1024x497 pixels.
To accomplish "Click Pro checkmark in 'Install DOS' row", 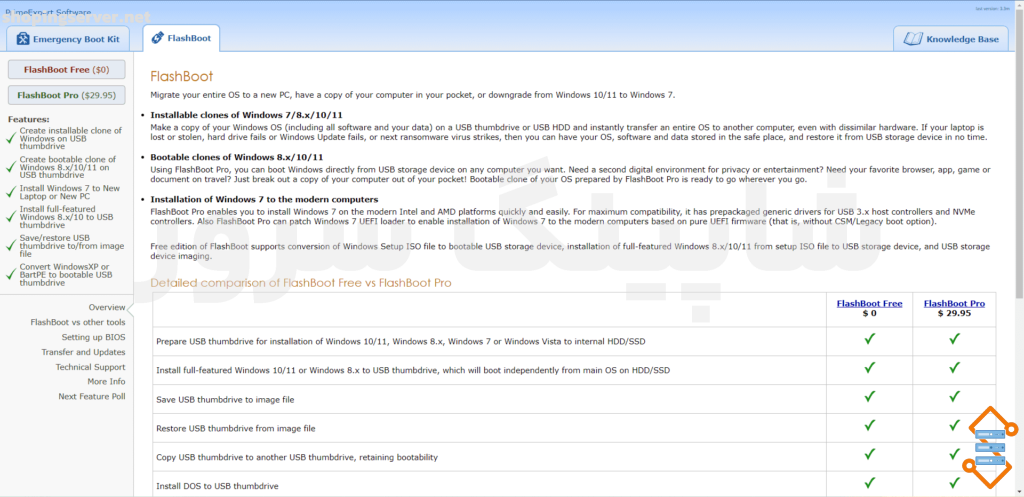I will [955, 483].
